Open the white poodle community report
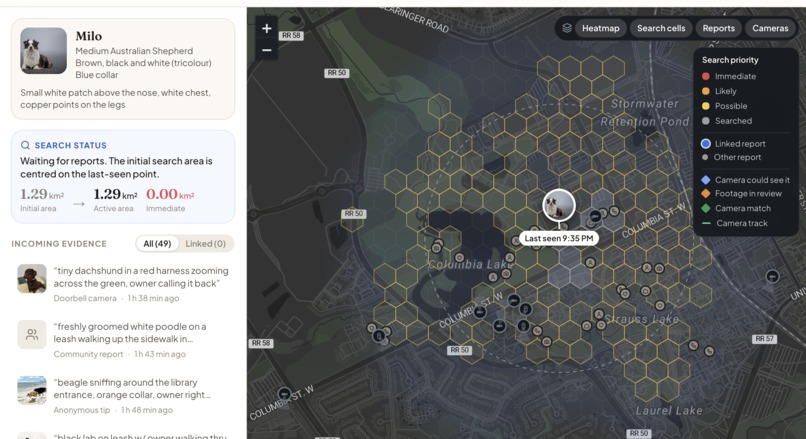Screen dimensions: 806x439 point(123,340)
